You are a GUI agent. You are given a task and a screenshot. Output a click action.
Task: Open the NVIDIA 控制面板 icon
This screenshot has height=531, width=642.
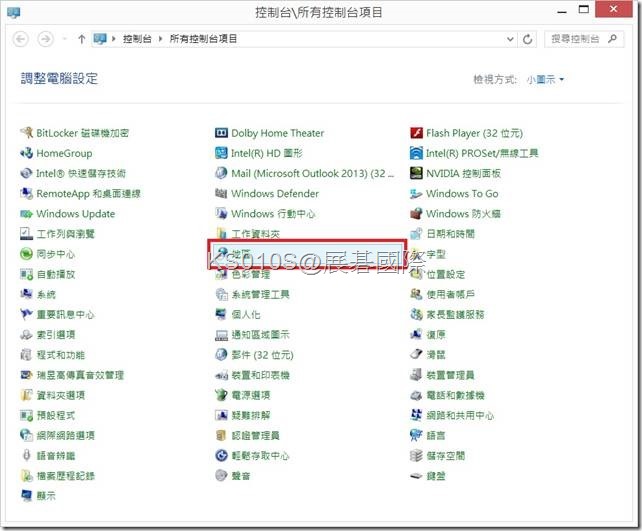click(416, 173)
